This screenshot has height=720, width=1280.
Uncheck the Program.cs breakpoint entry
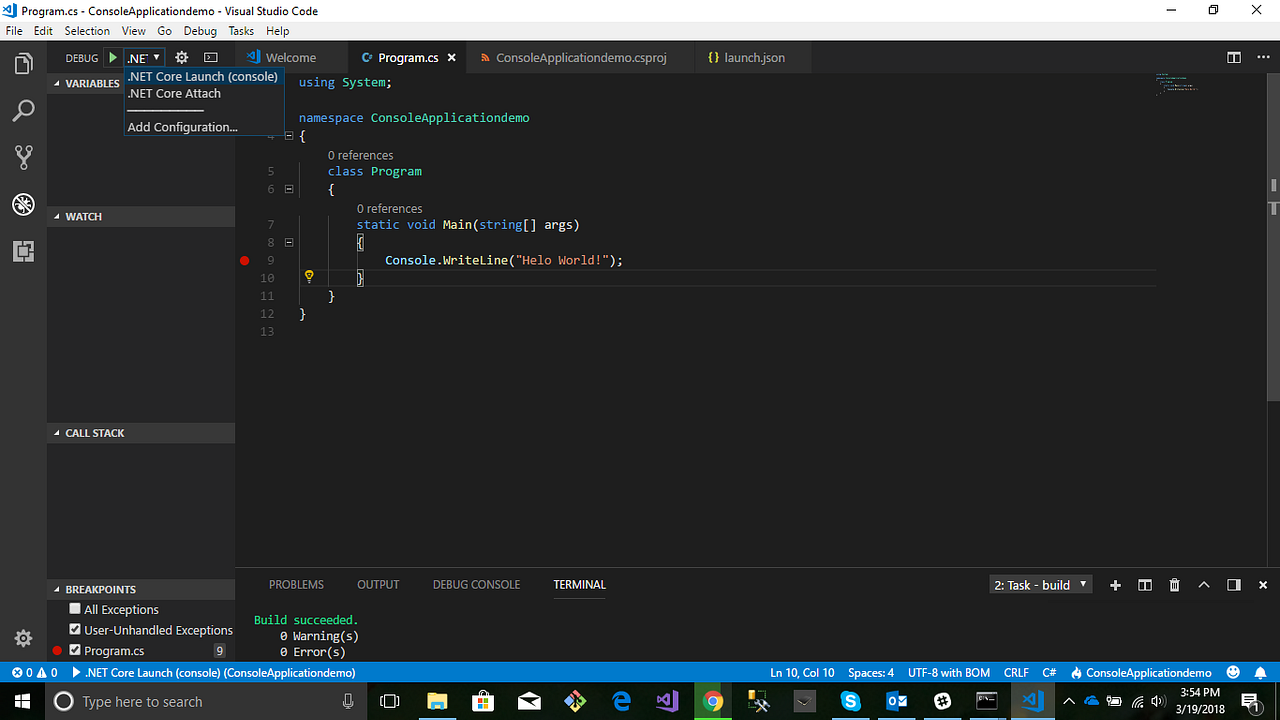74,650
